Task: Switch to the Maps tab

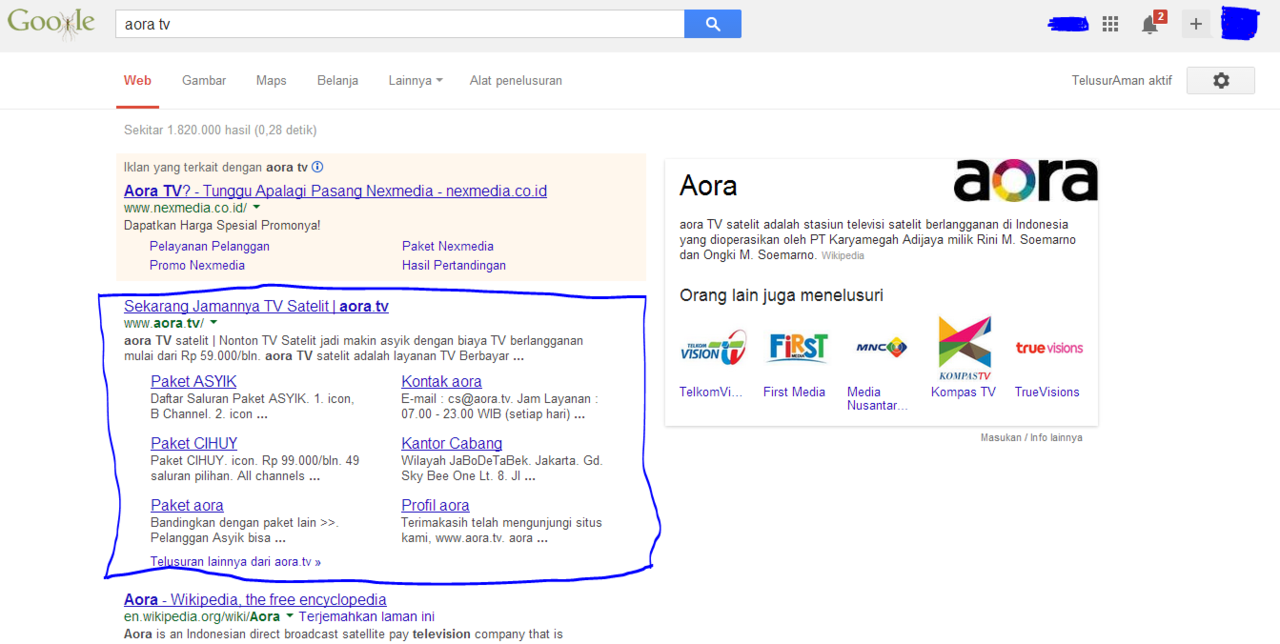Action: [271, 81]
